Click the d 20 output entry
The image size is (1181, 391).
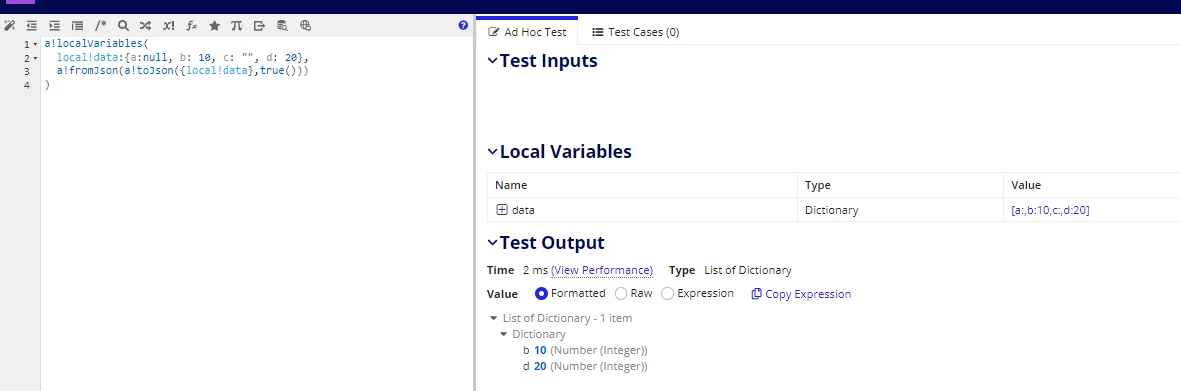[x=585, y=366]
